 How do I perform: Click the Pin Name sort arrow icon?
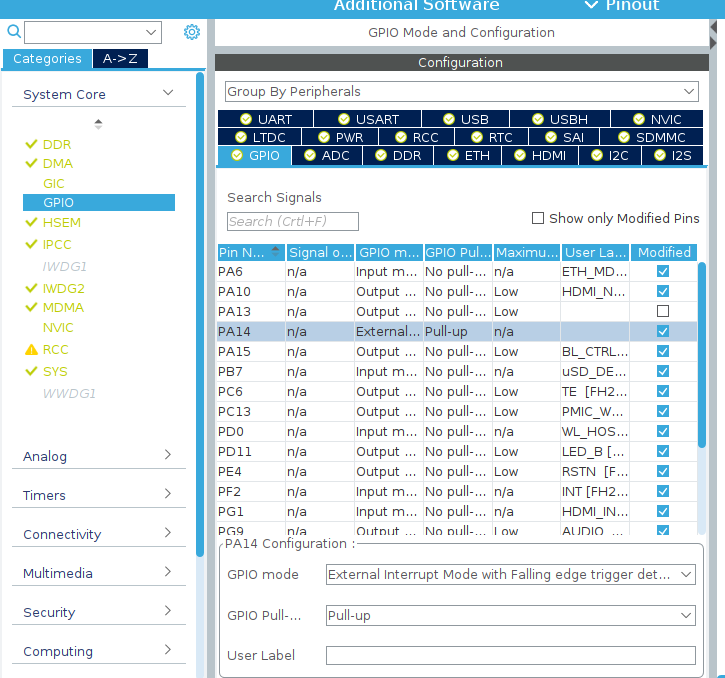point(276,252)
